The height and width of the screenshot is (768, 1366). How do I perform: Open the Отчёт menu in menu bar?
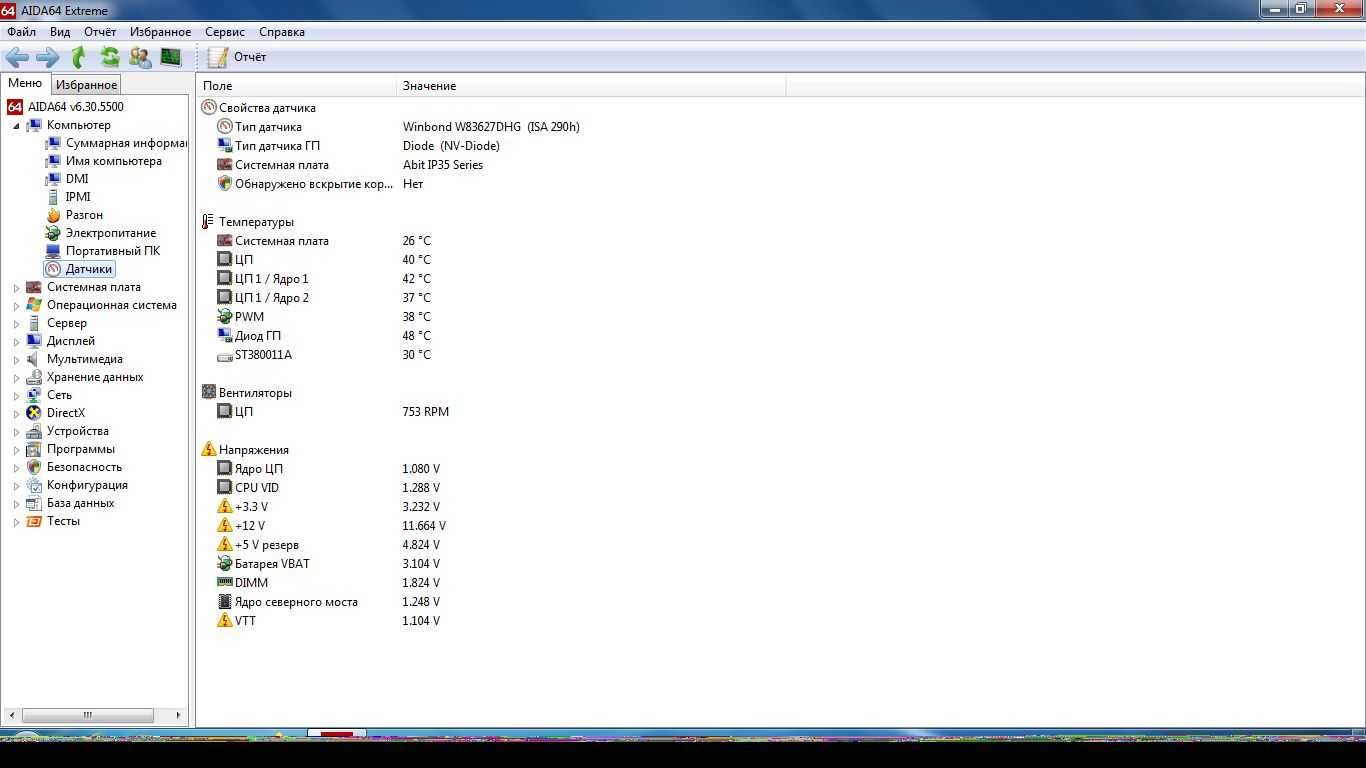(x=100, y=32)
